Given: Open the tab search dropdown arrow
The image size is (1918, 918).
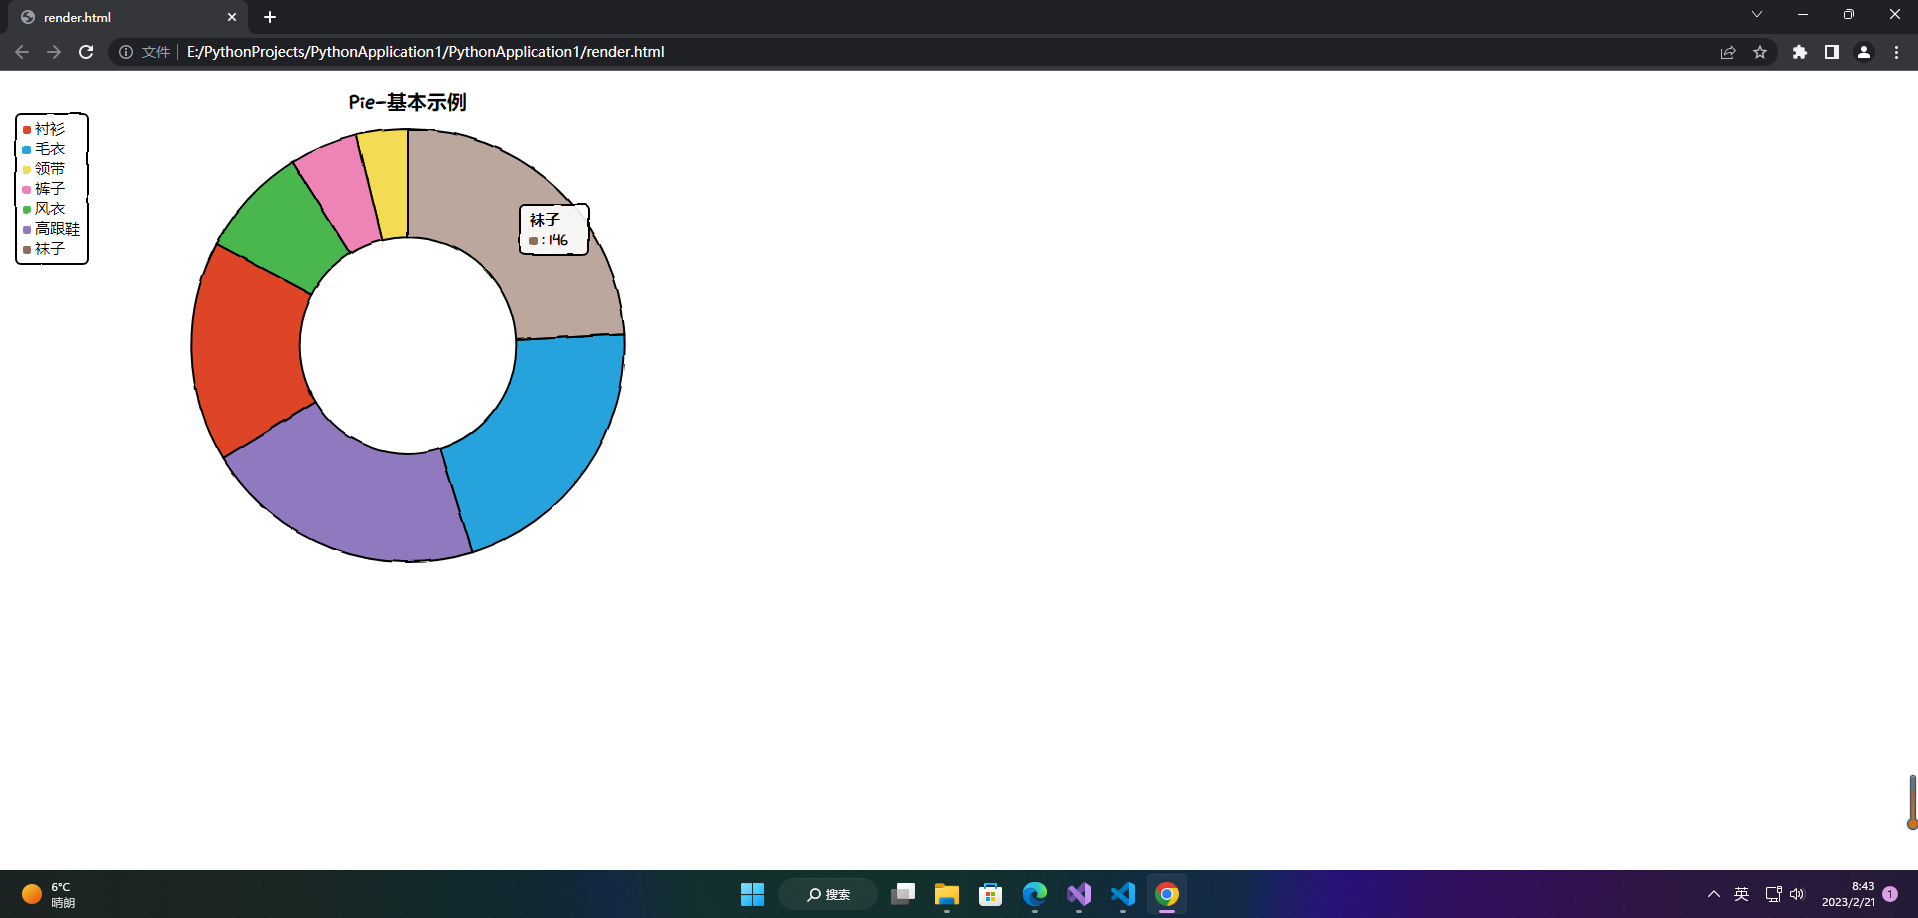Looking at the screenshot, I should coord(1757,14).
